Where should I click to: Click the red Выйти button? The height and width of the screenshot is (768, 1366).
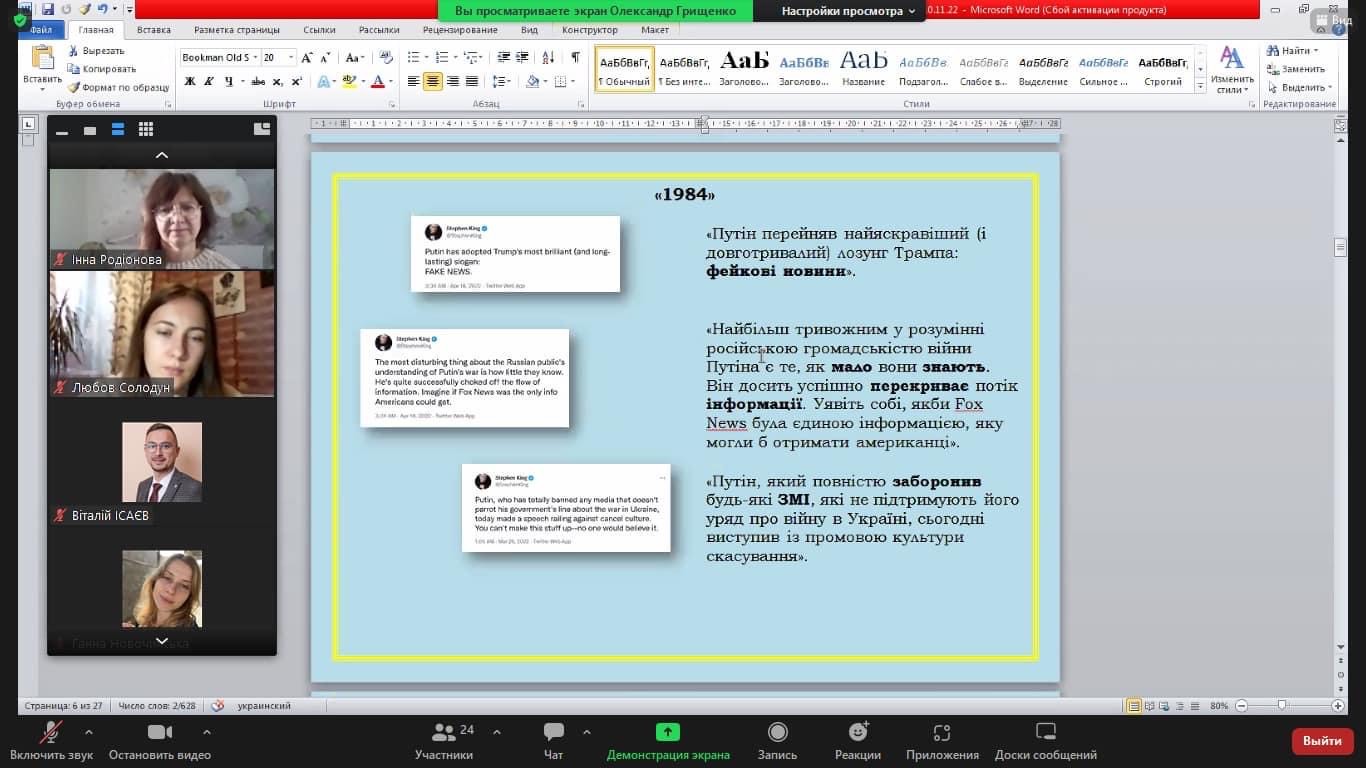(x=1322, y=741)
